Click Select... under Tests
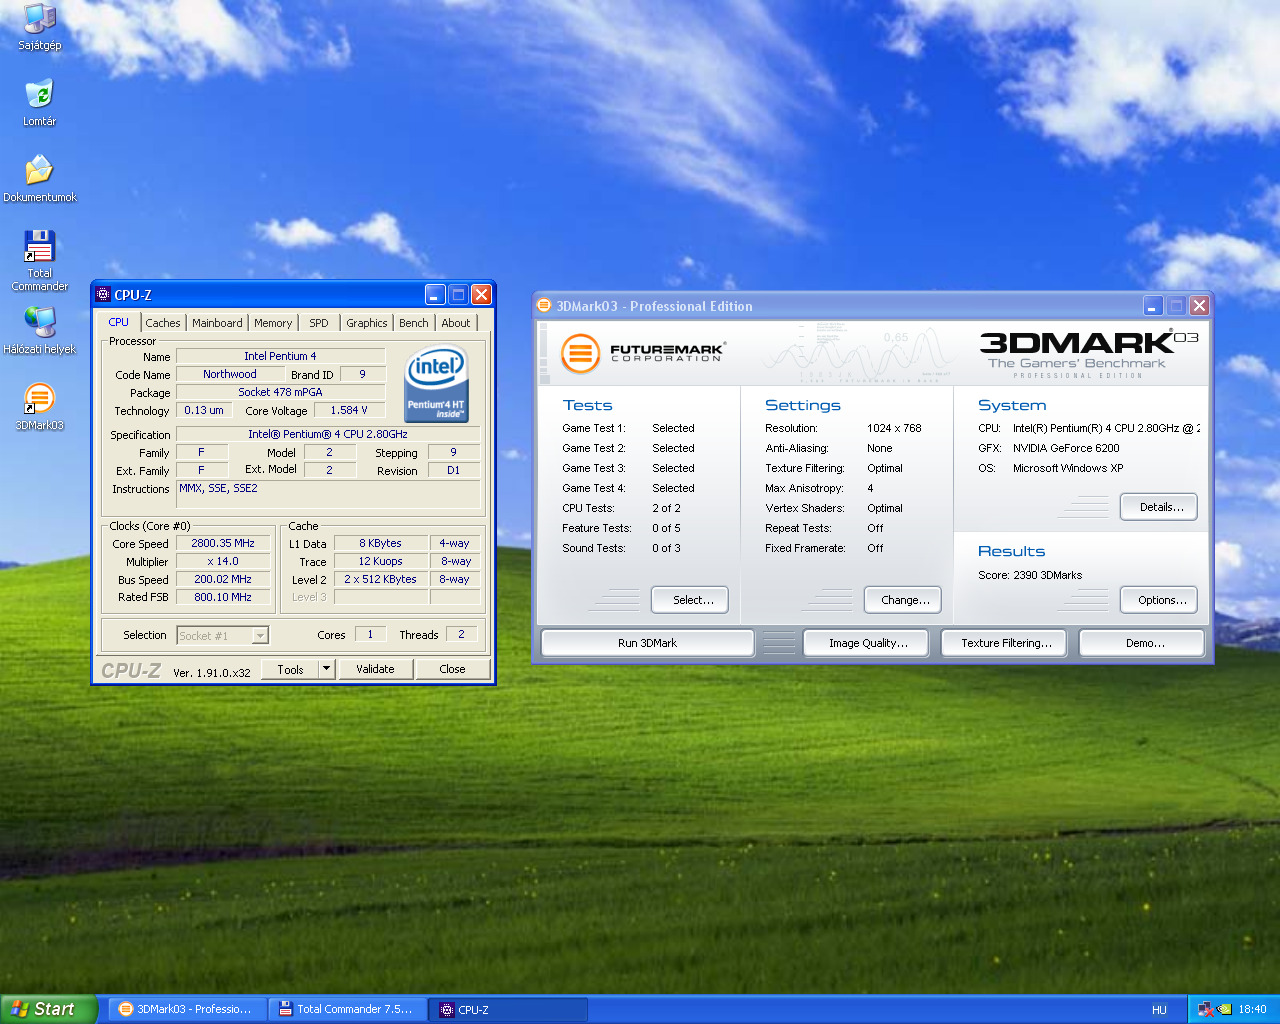Viewport: 1280px width, 1024px height. tap(690, 600)
